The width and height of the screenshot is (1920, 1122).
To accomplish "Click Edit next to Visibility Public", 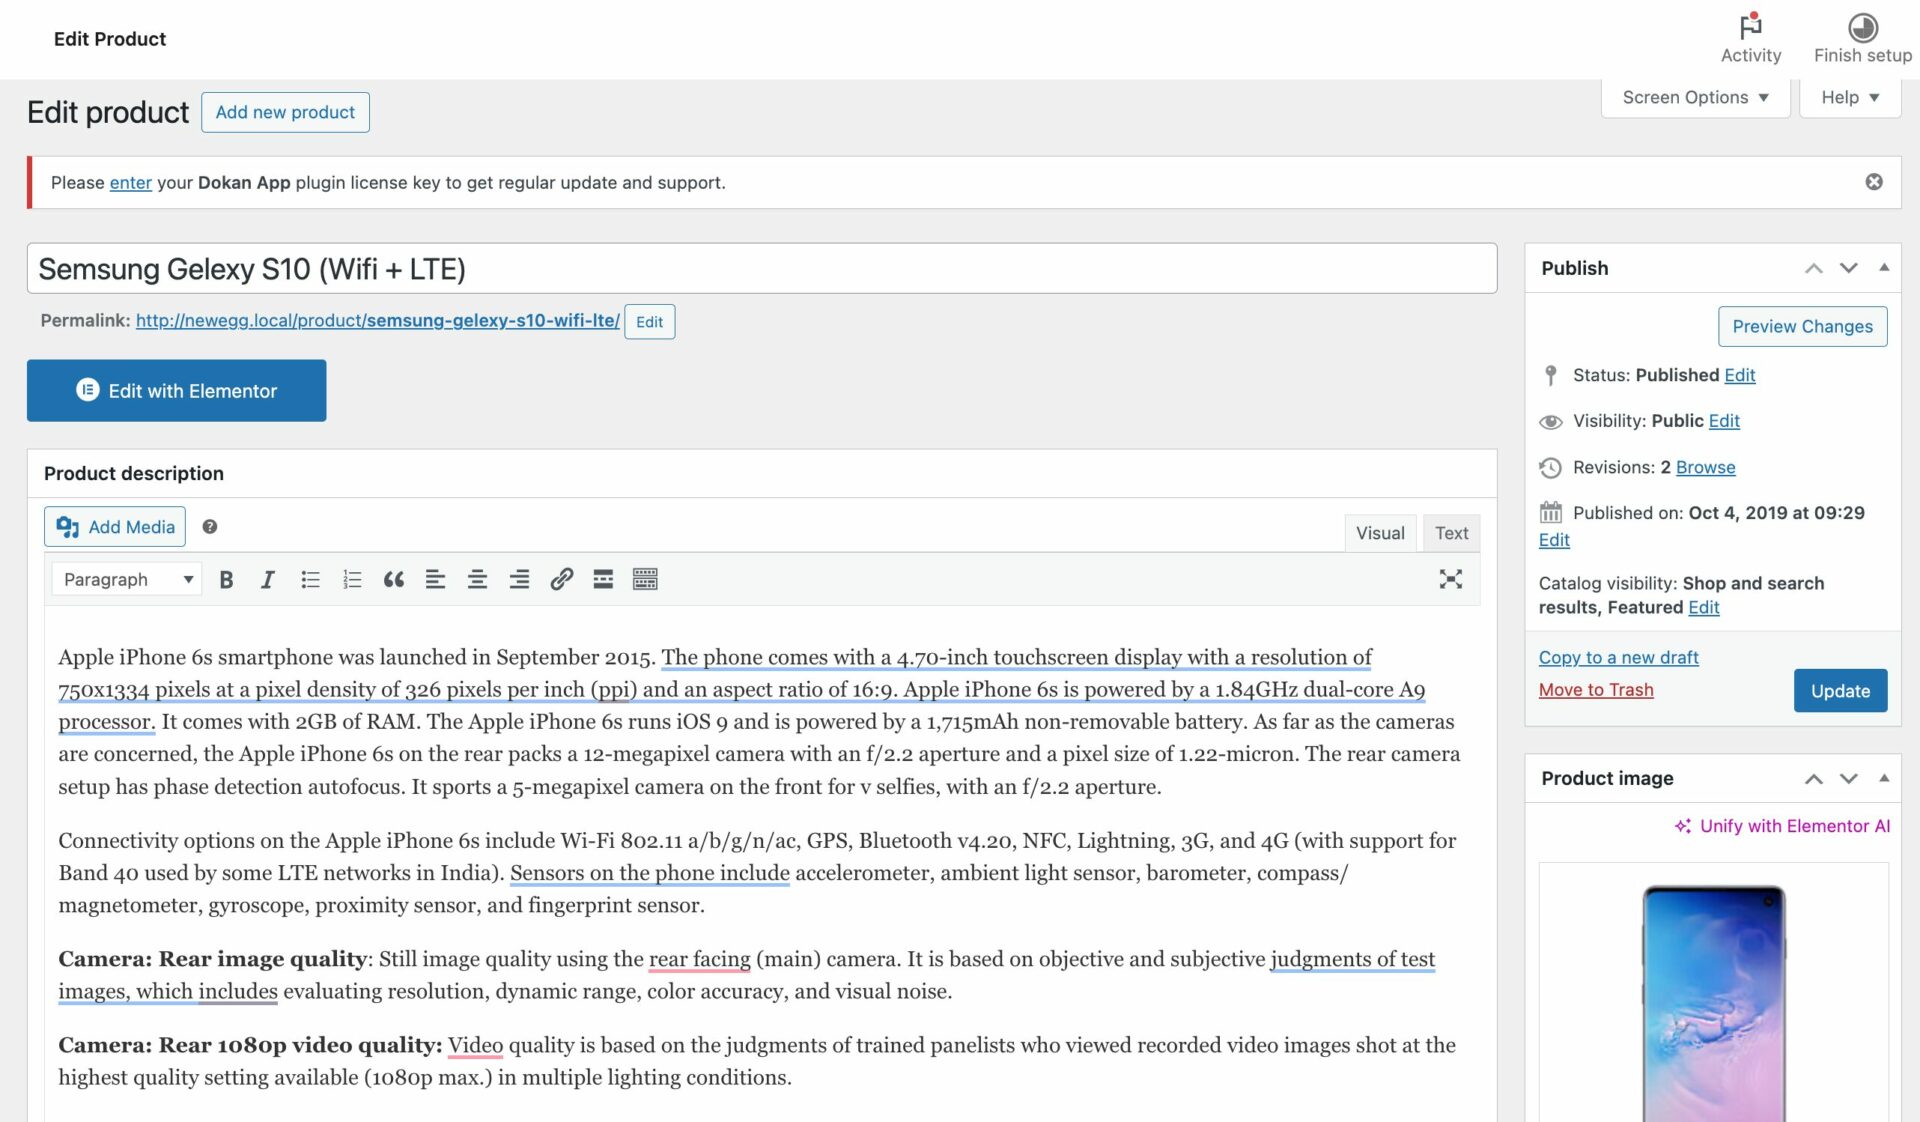I will coord(1722,421).
